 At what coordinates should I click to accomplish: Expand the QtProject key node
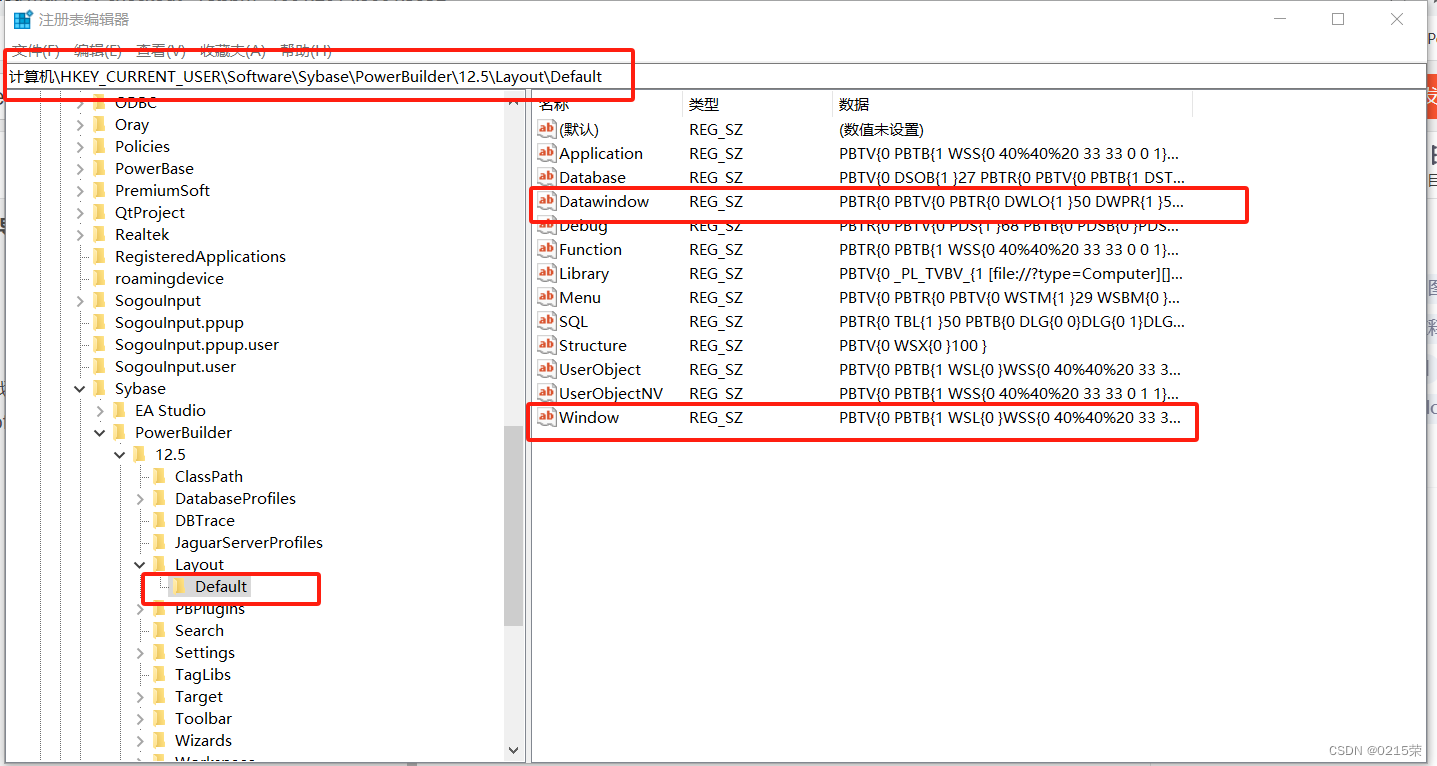(81, 213)
